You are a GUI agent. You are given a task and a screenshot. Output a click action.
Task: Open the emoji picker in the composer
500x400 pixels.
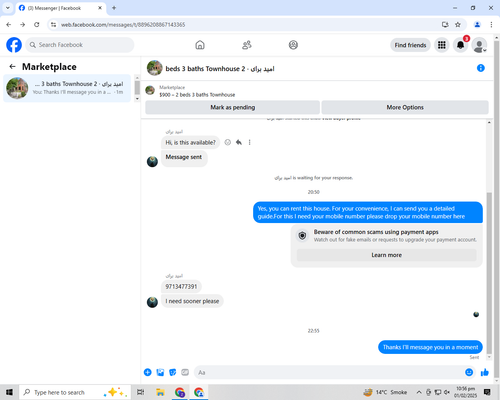469,372
